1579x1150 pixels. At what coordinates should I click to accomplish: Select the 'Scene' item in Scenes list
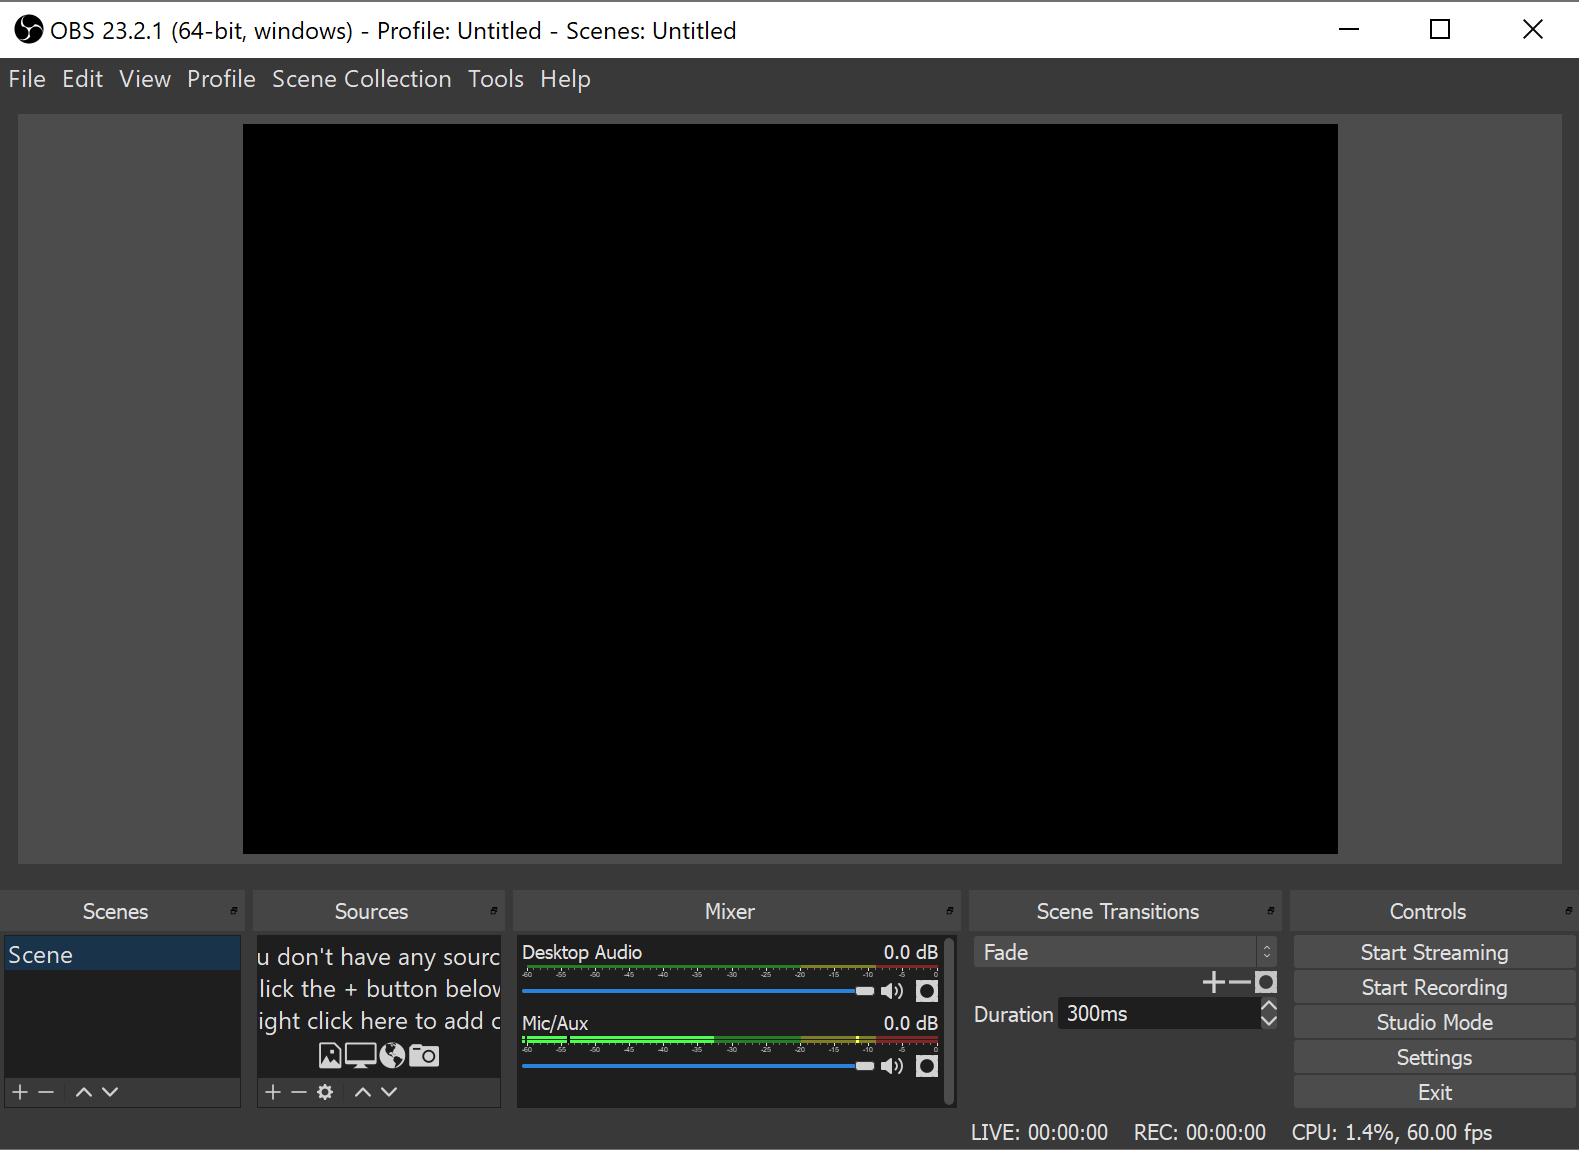tap(122, 954)
